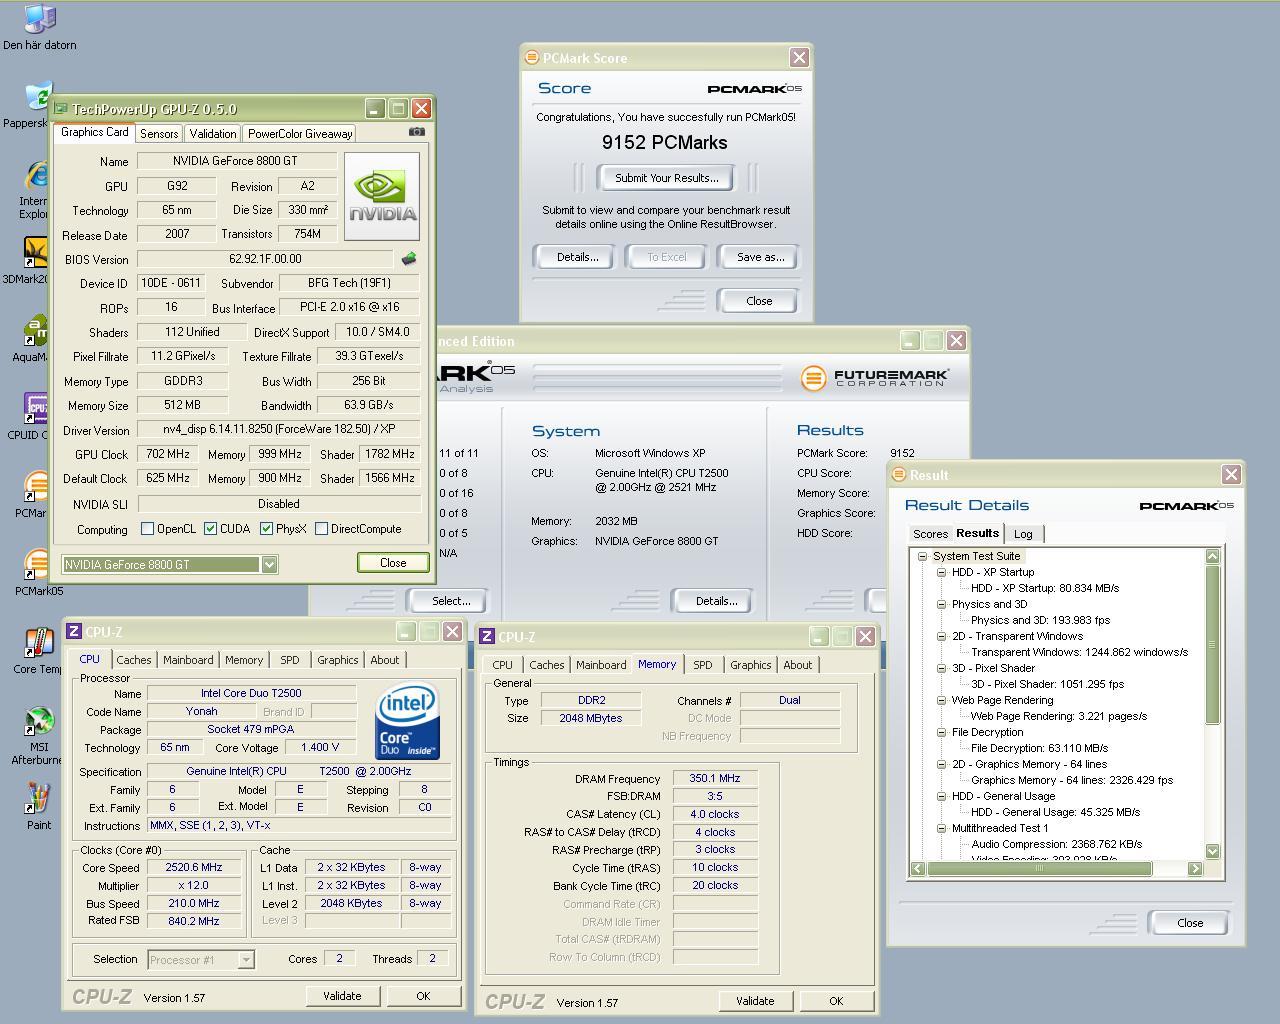Open Caches tab in CPU-Z CPU window
The image size is (1280, 1024).
(134, 660)
